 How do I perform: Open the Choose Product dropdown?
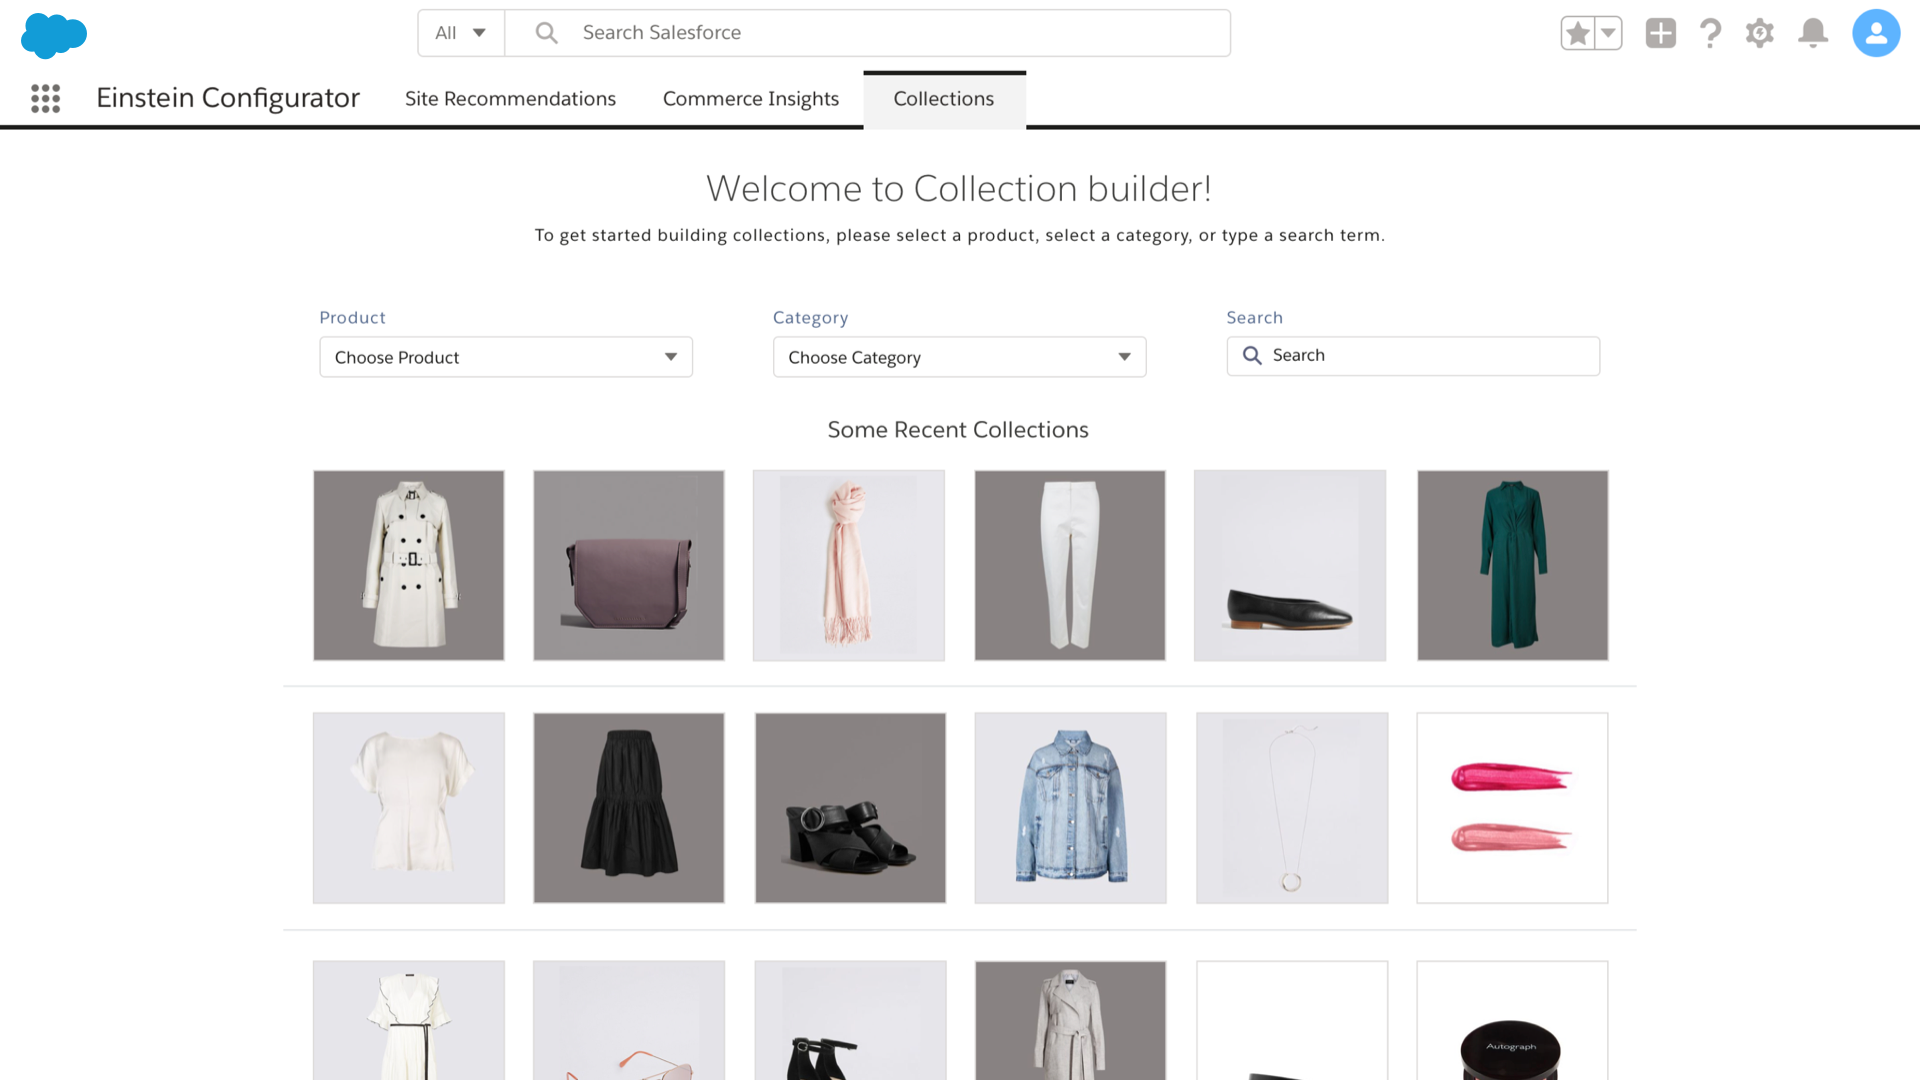pos(506,357)
